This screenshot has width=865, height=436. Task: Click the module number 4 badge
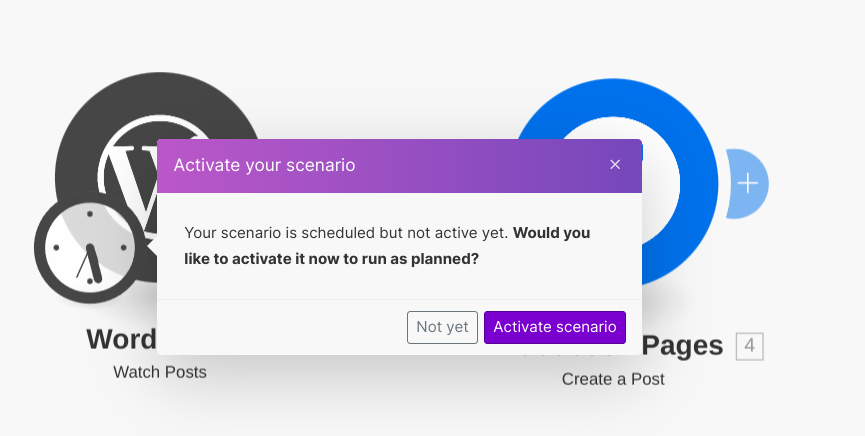coord(750,347)
